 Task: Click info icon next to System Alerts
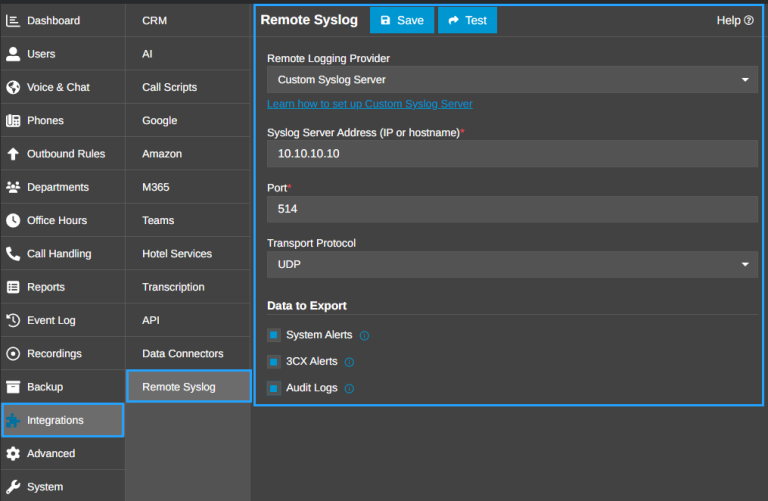point(364,335)
